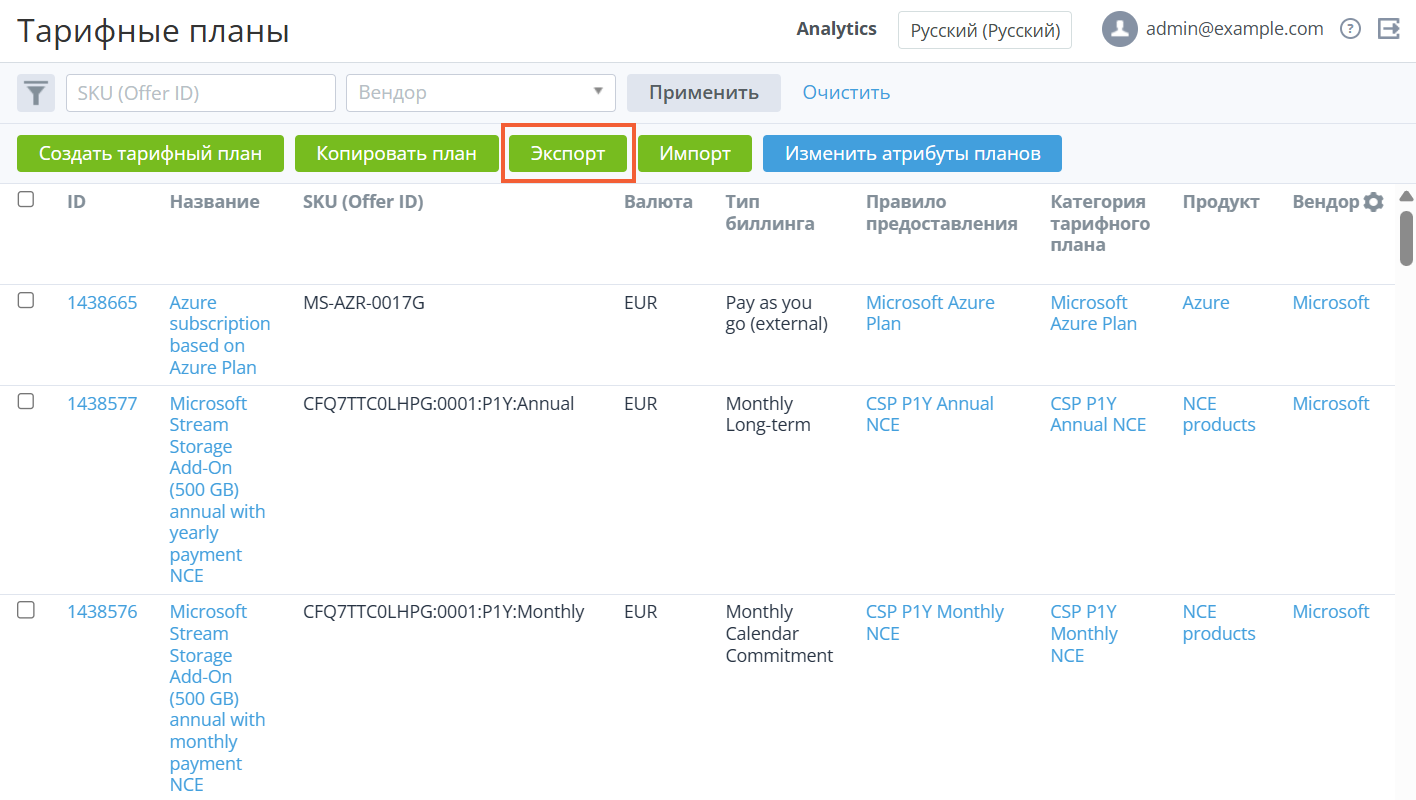The image size is (1416, 800).
Task: Open Microsoft vendor link in row 1438665
Action: [x=1331, y=302]
